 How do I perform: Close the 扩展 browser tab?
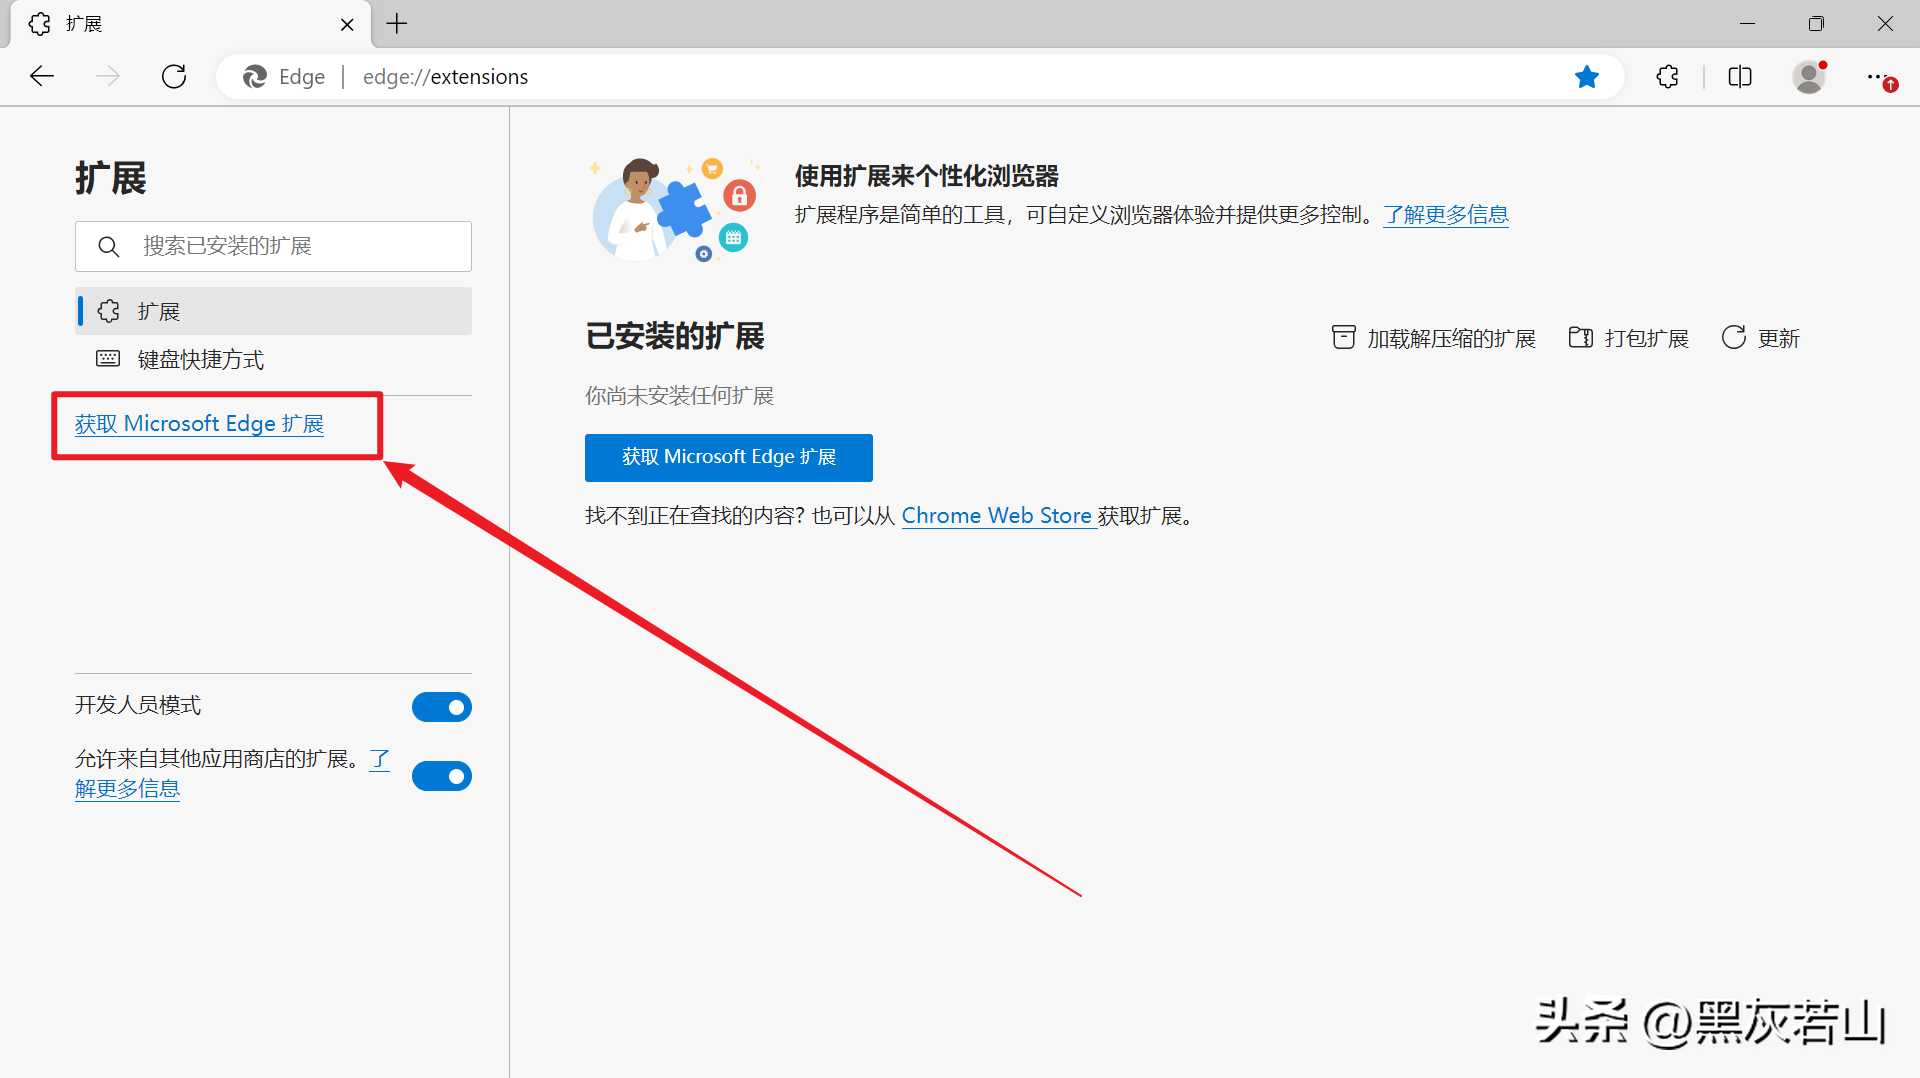point(347,25)
